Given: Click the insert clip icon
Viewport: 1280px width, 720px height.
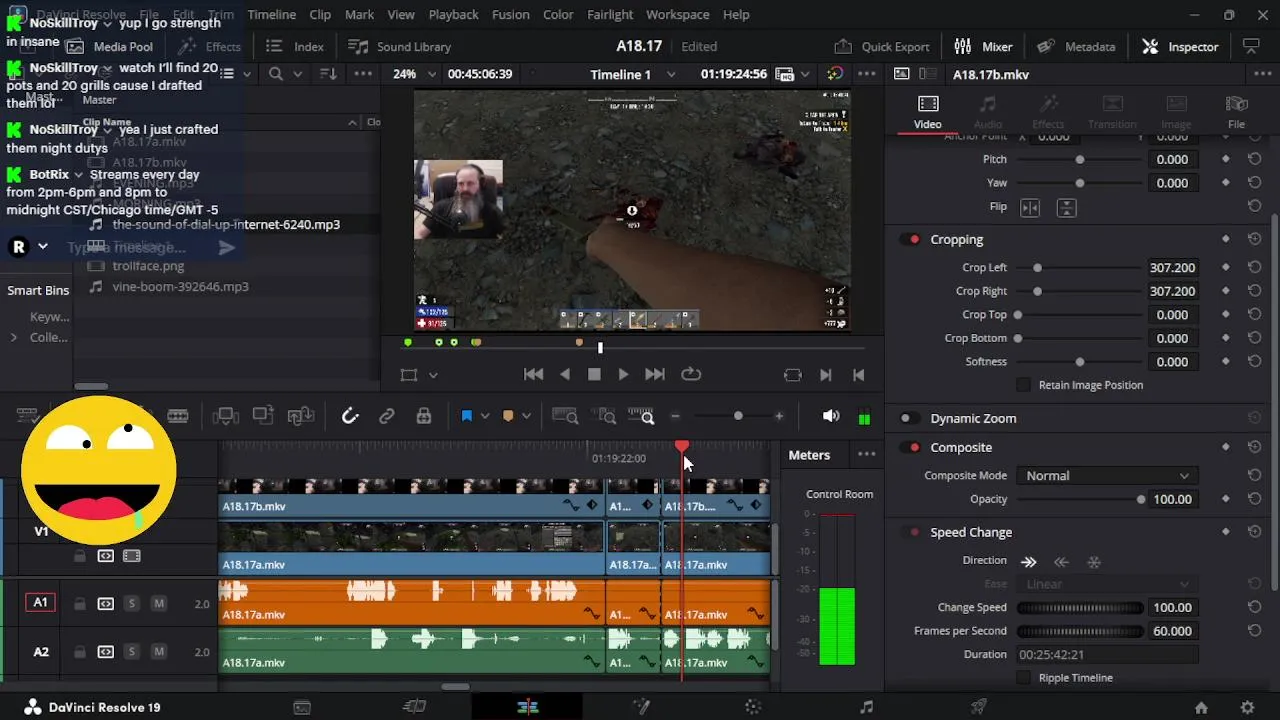Looking at the screenshot, I should coord(225,416).
